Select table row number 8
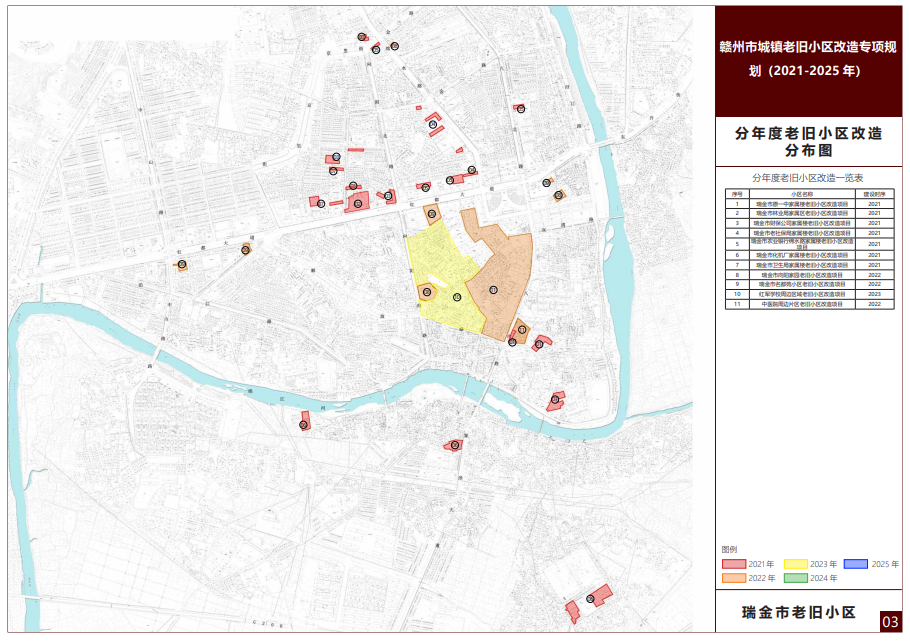This screenshot has height=642, width=910. [x=810, y=275]
